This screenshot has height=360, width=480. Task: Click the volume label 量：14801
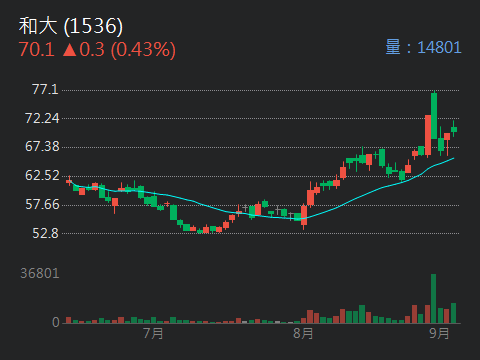(x=423, y=47)
